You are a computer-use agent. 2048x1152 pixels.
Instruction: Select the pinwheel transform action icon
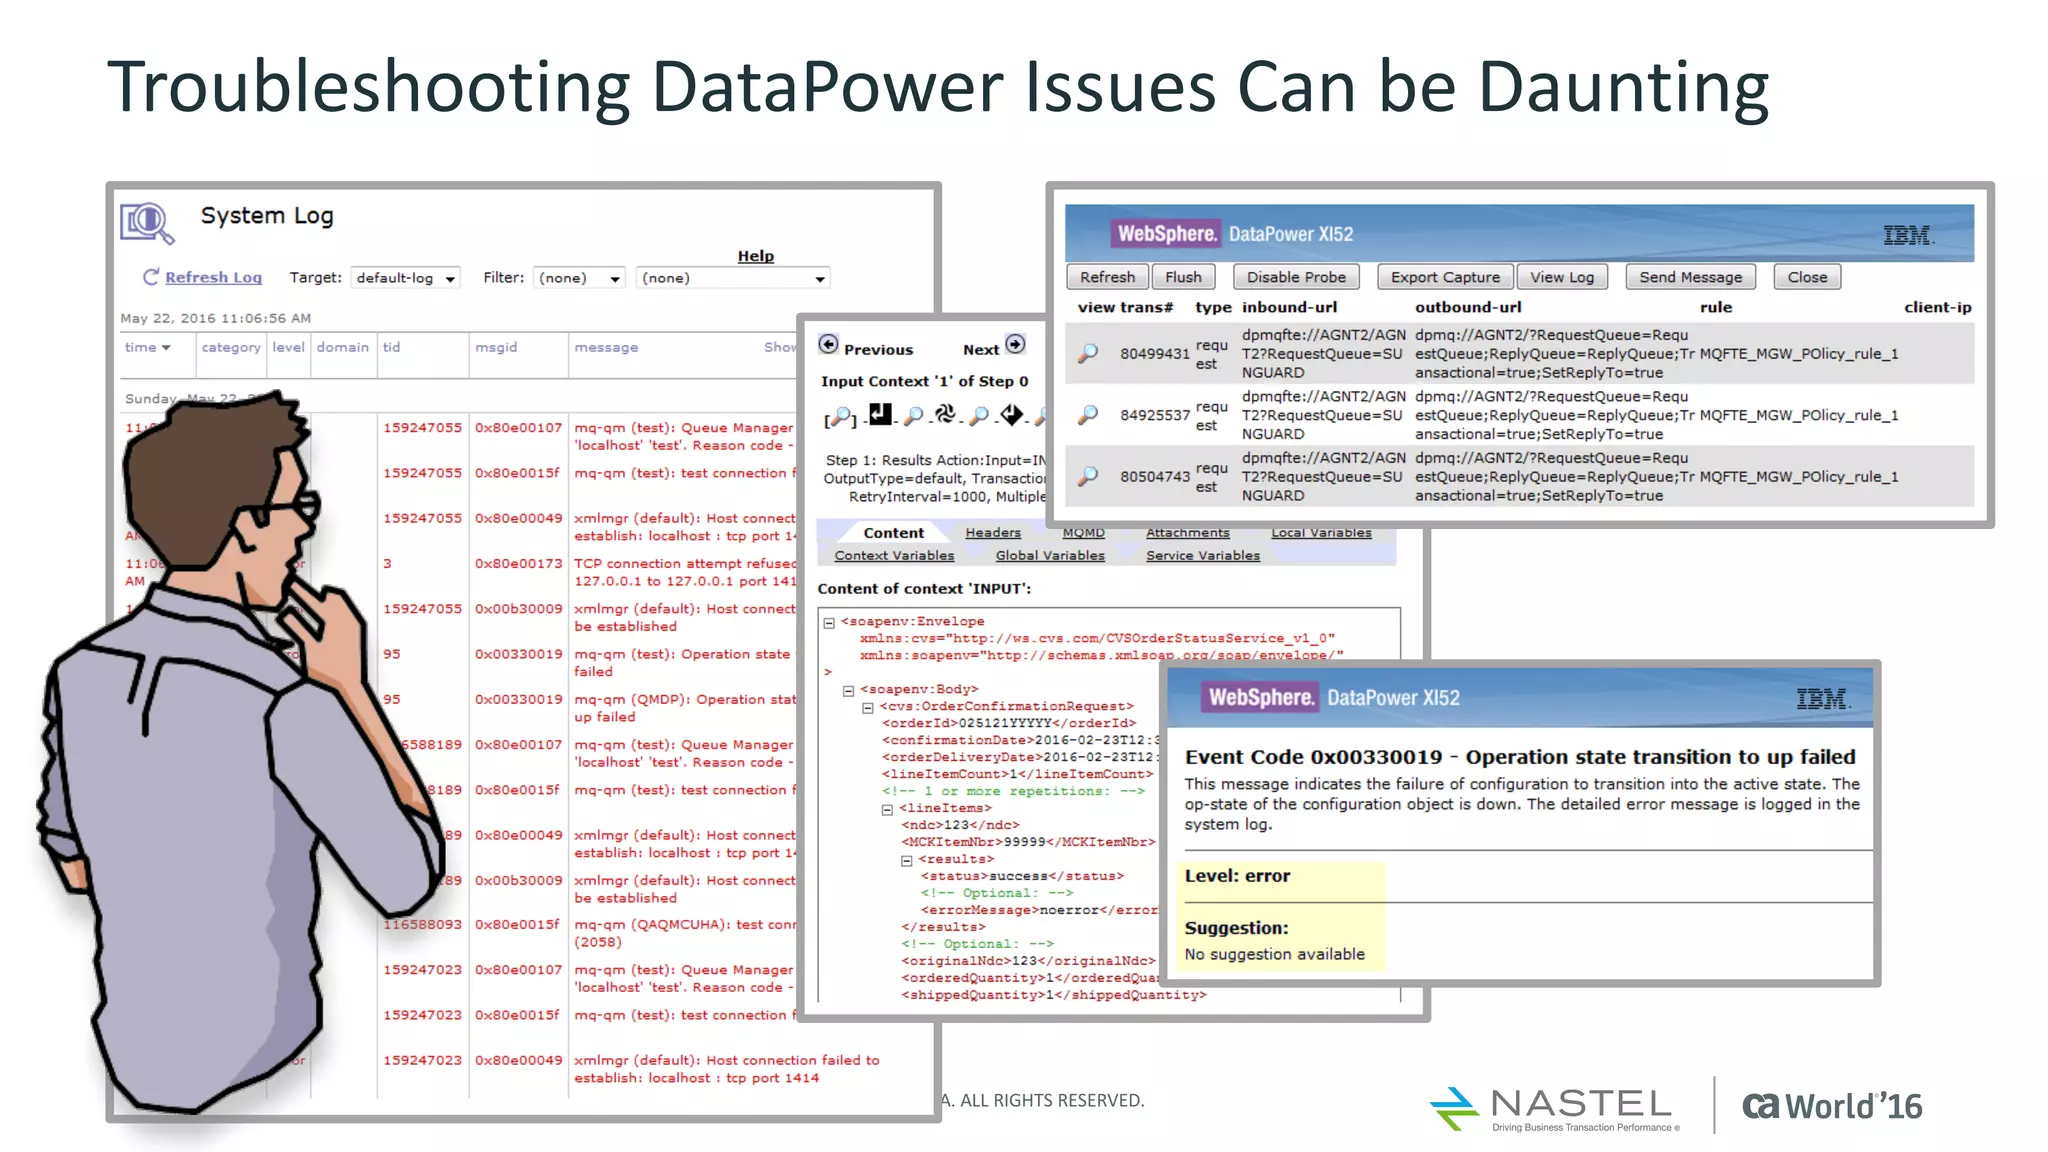[x=945, y=414]
